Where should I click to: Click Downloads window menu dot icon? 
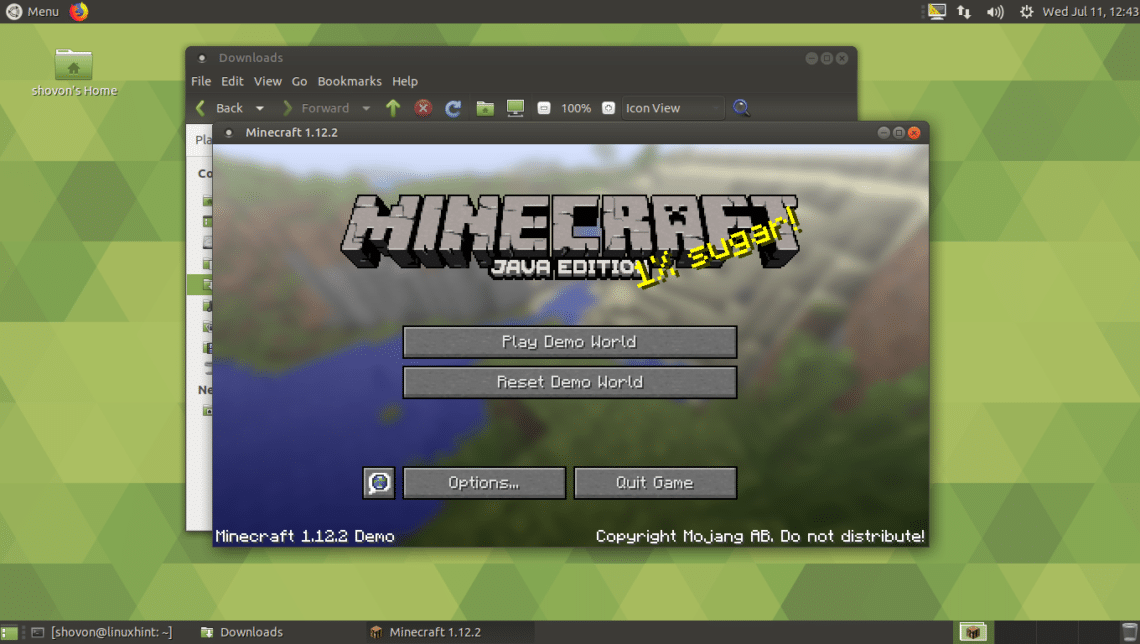tap(202, 58)
